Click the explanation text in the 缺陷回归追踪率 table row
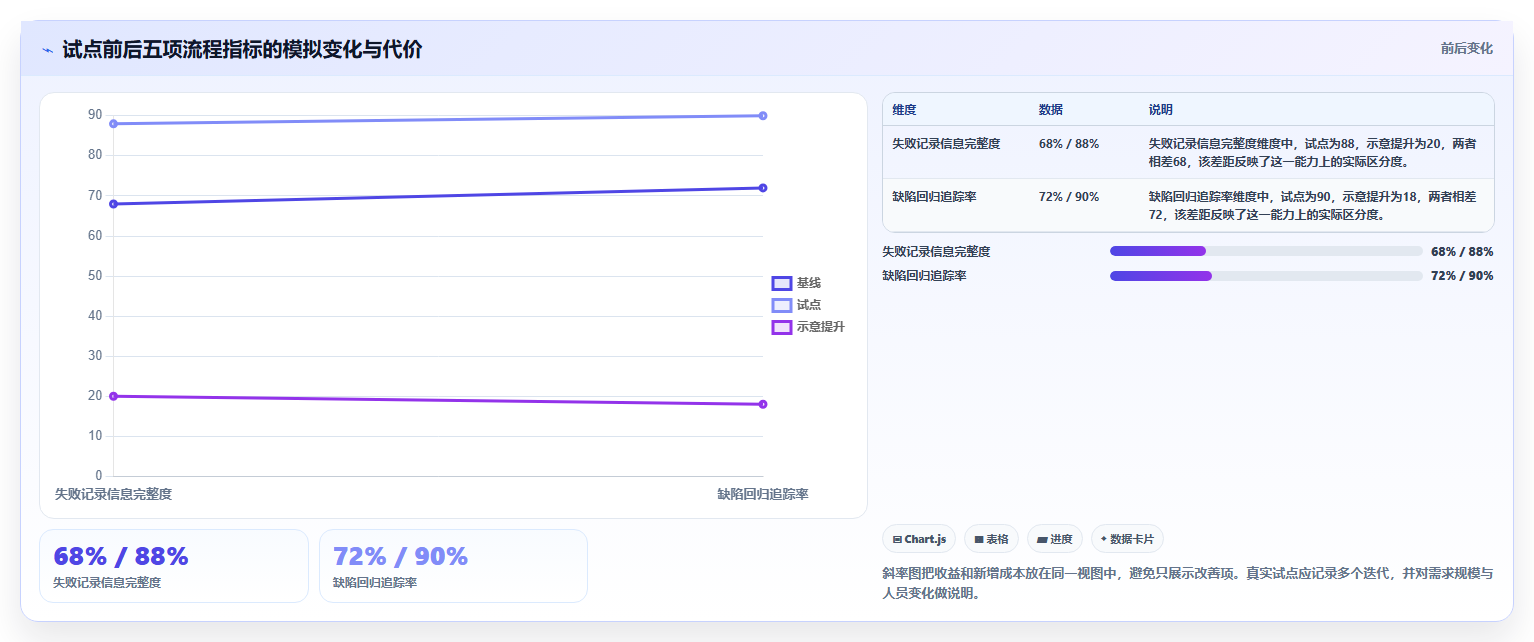 pyautogui.click(x=1312, y=205)
